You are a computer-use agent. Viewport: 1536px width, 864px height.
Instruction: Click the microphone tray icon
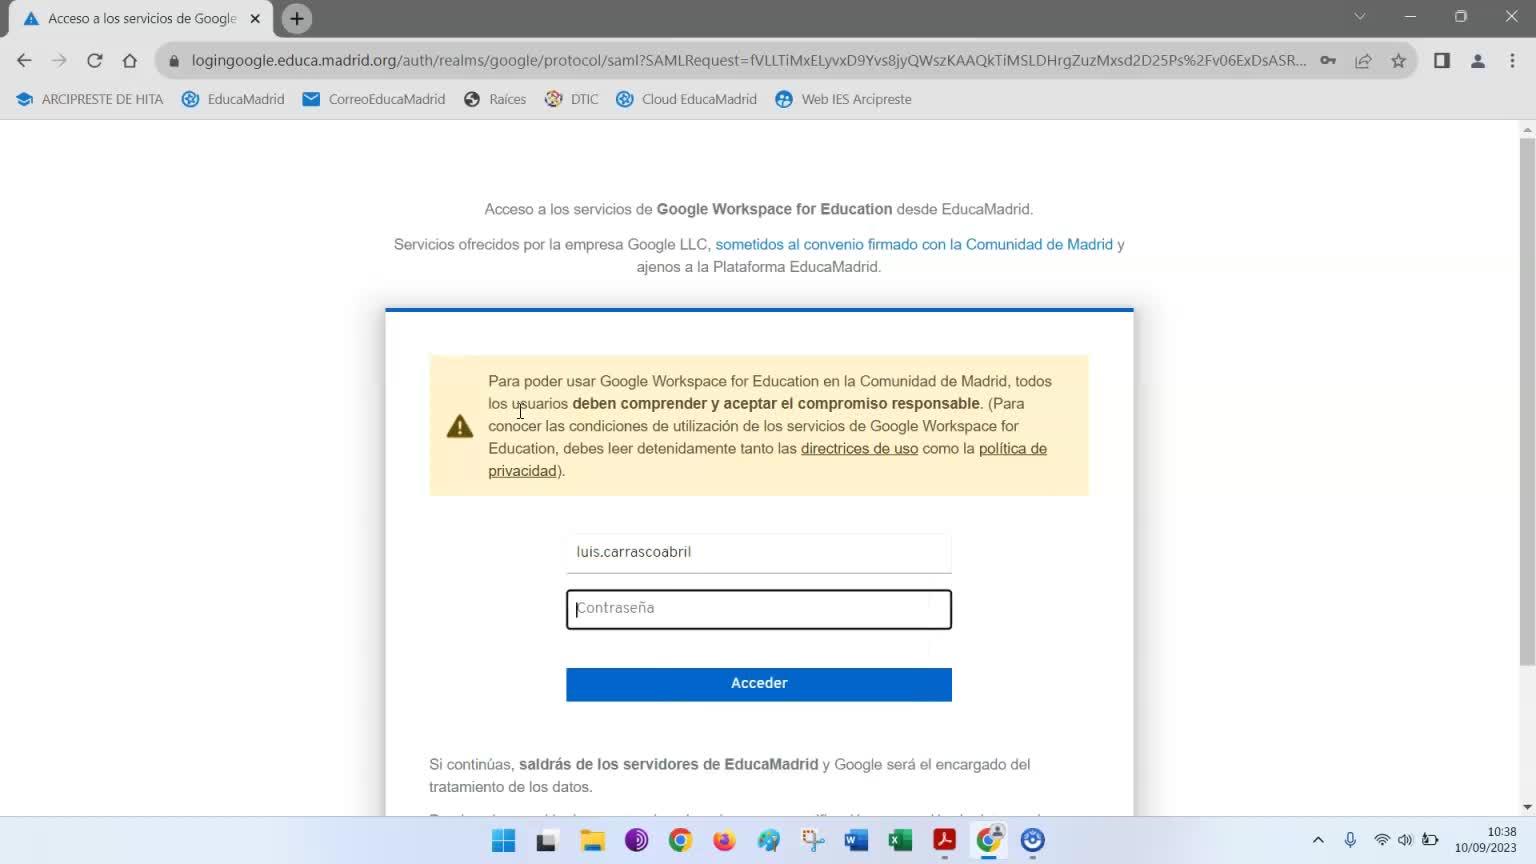pos(1350,840)
